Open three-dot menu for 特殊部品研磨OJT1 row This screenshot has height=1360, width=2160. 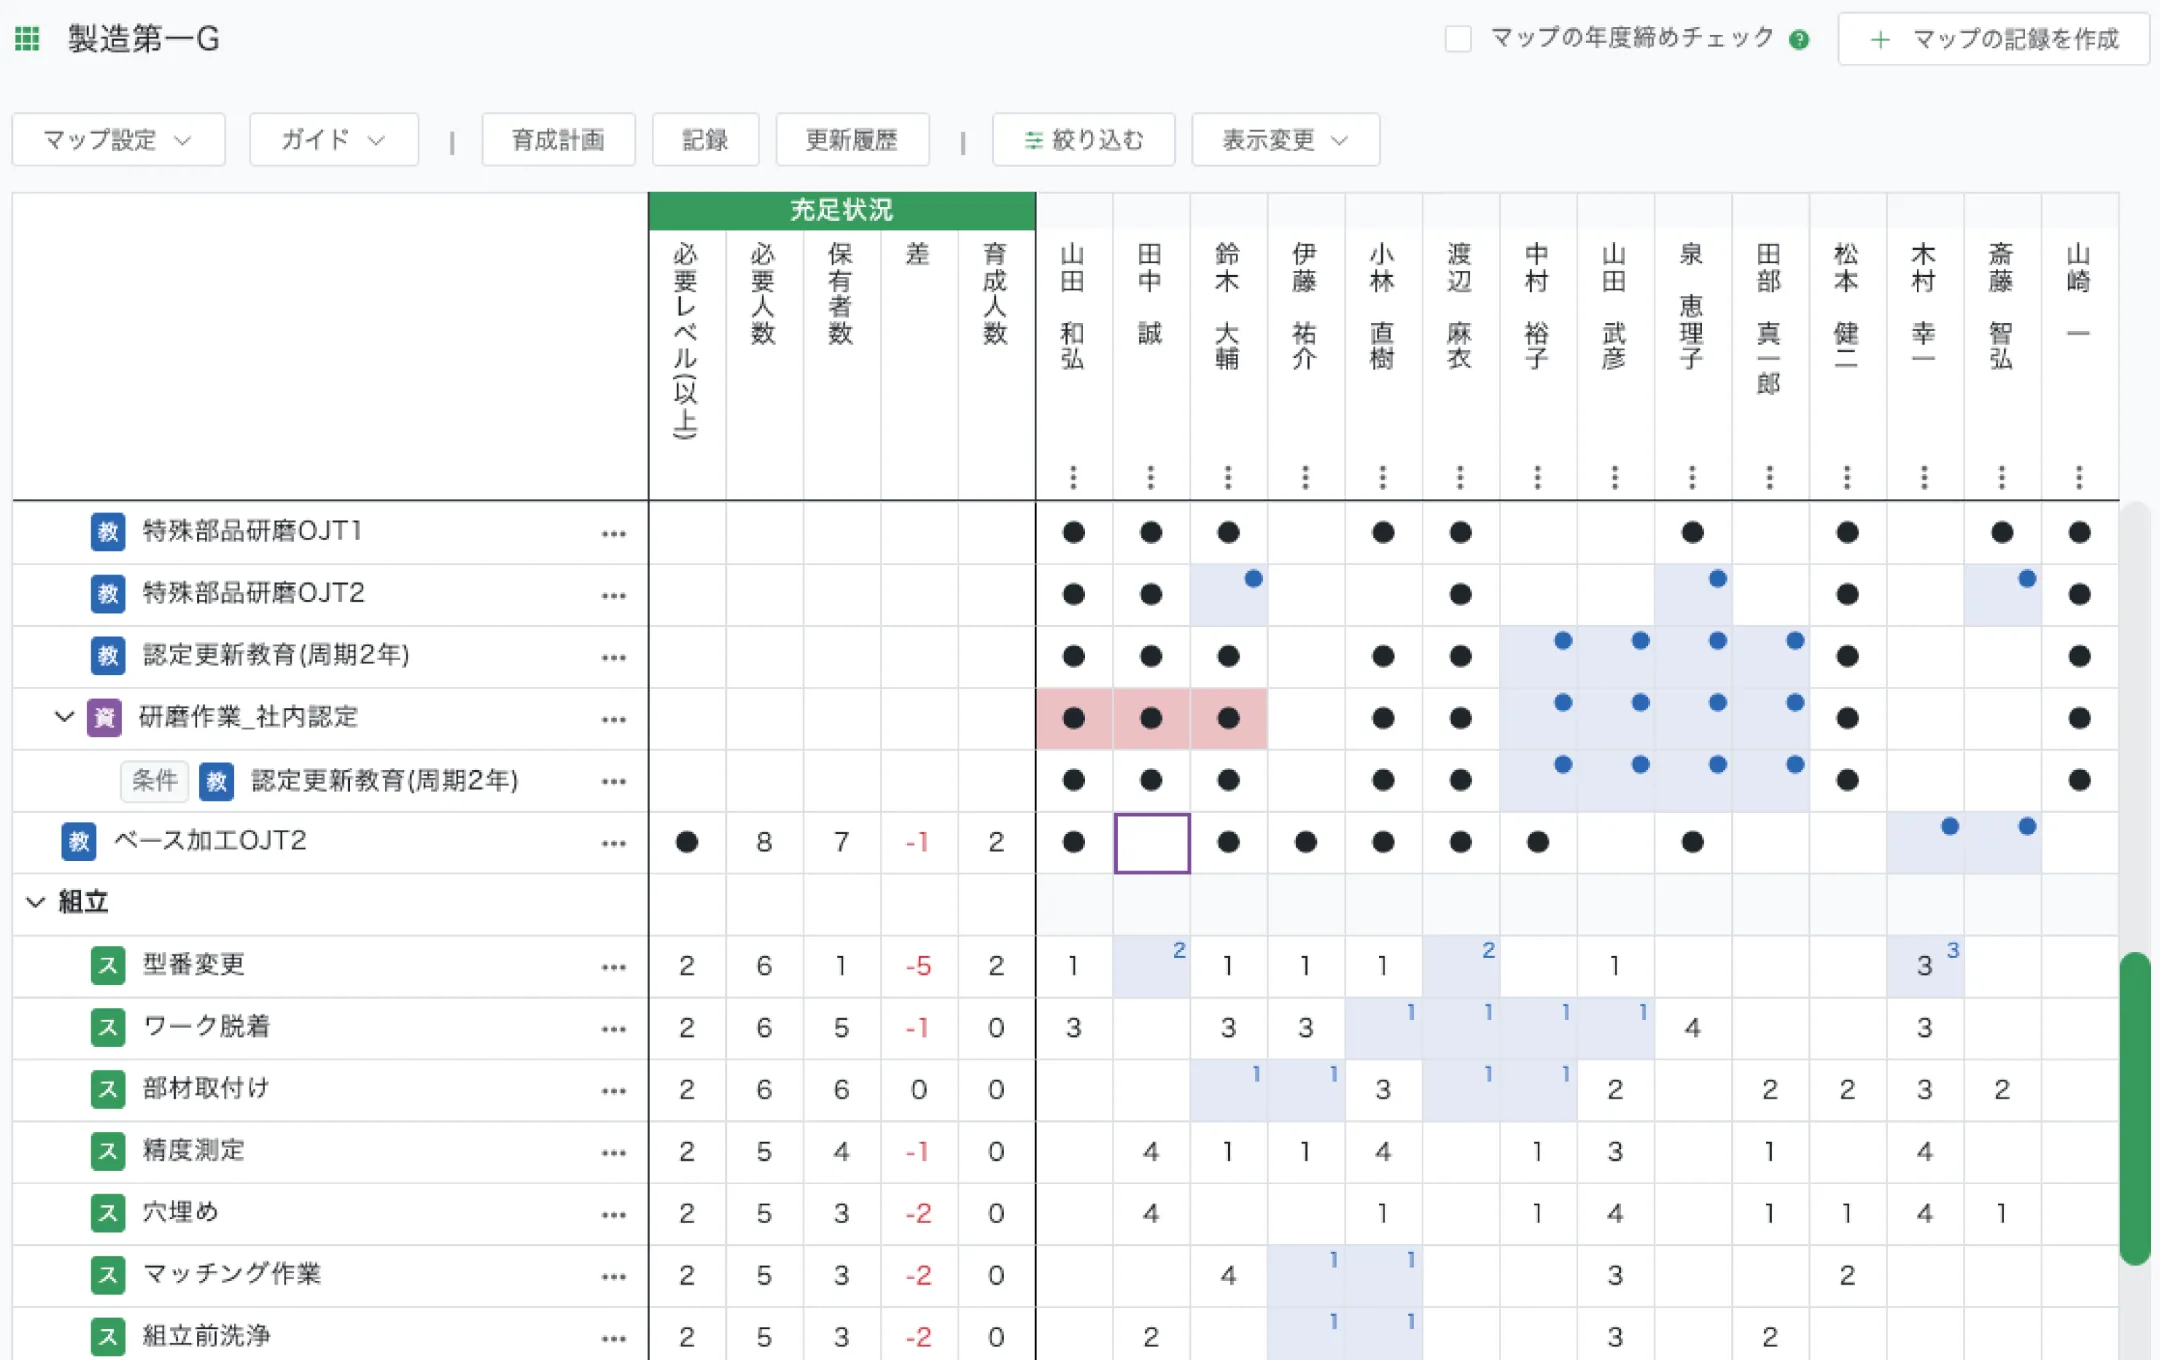(x=613, y=534)
